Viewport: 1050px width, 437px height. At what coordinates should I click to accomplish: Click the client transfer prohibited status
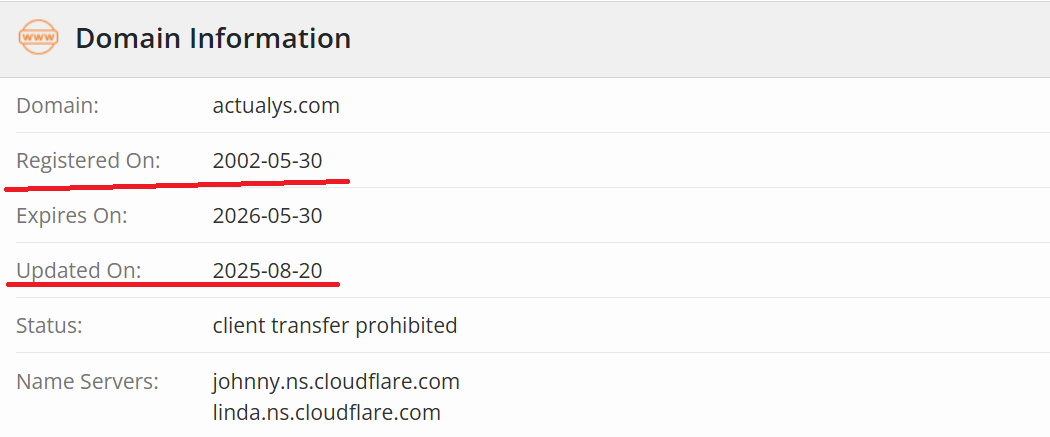pyautogui.click(x=335, y=325)
